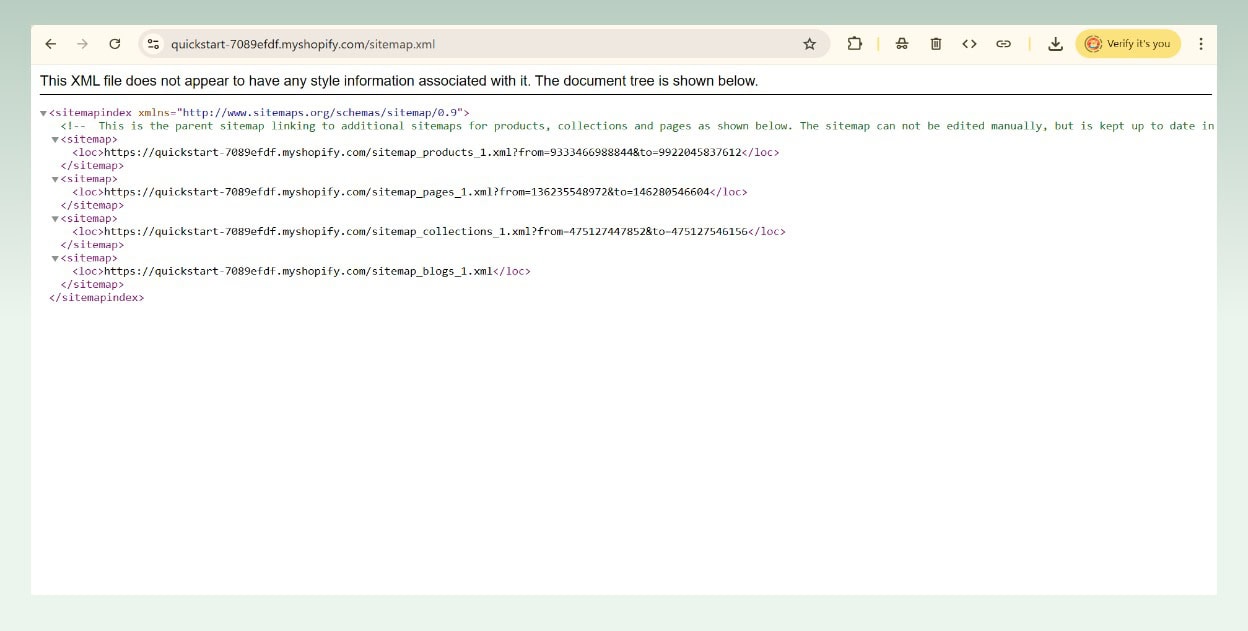Viewport: 1248px width, 631px height.
Task: Click the sitemap_collections_1.xml URL text
Action: pyautogui.click(x=426, y=231)
